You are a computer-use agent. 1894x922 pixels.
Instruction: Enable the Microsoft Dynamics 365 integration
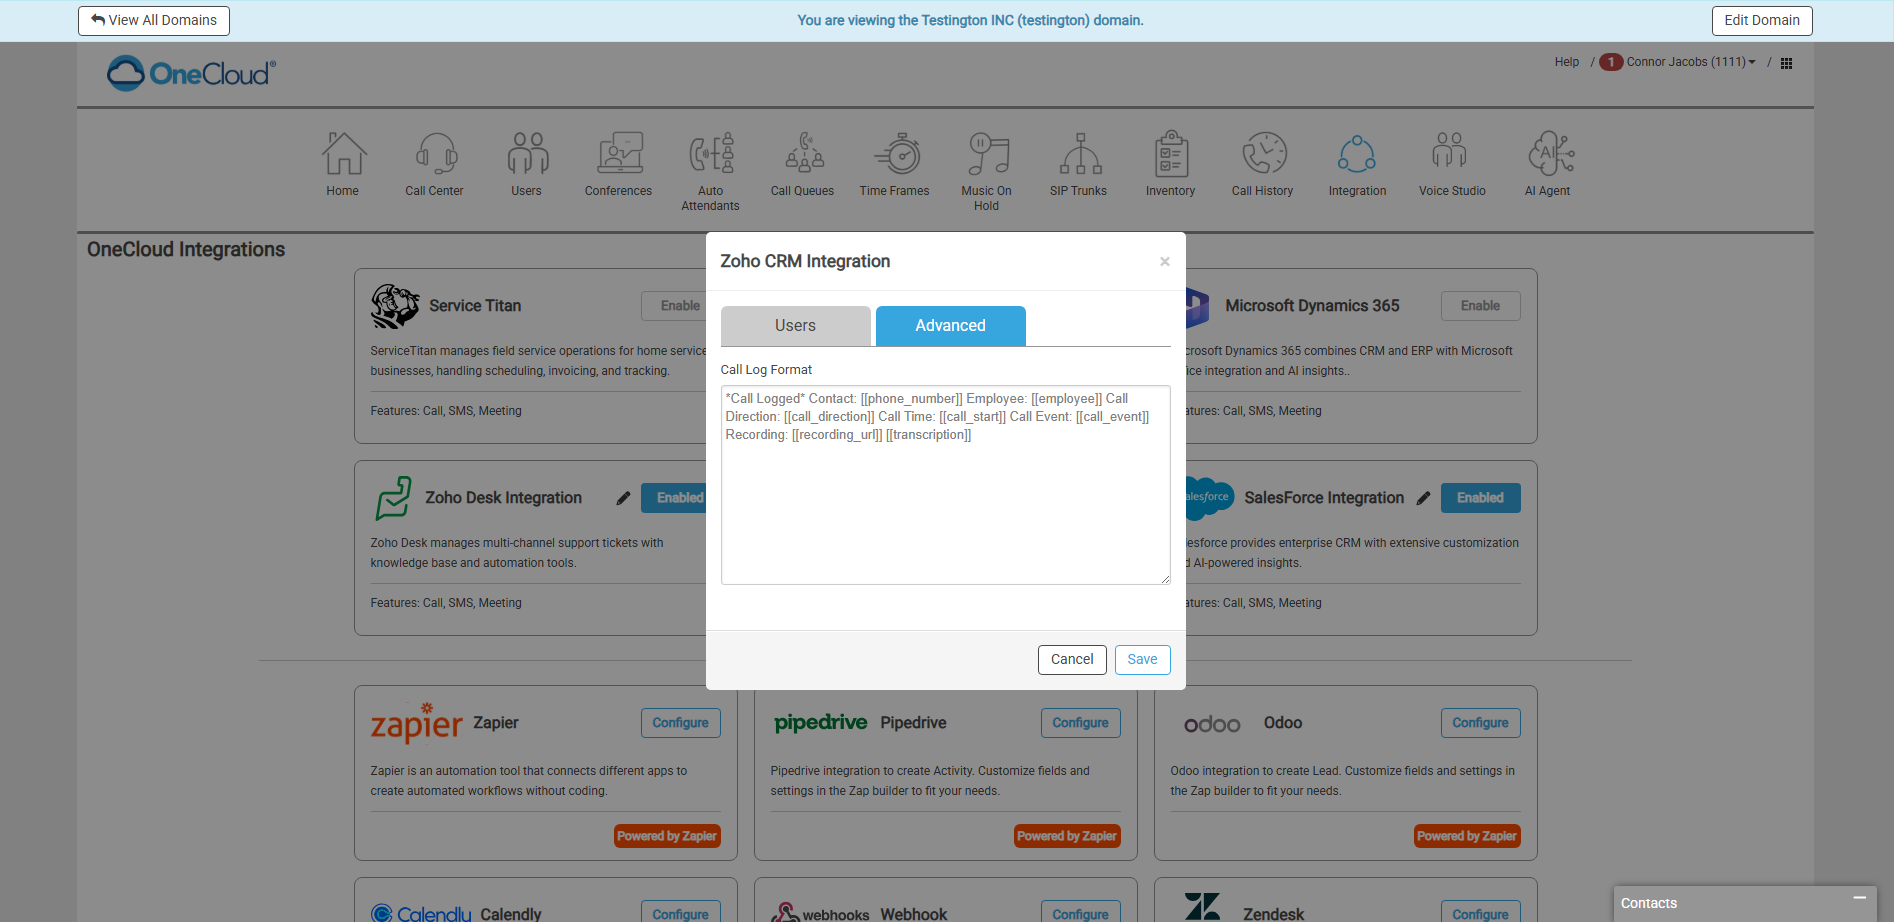coord(1480,306)
